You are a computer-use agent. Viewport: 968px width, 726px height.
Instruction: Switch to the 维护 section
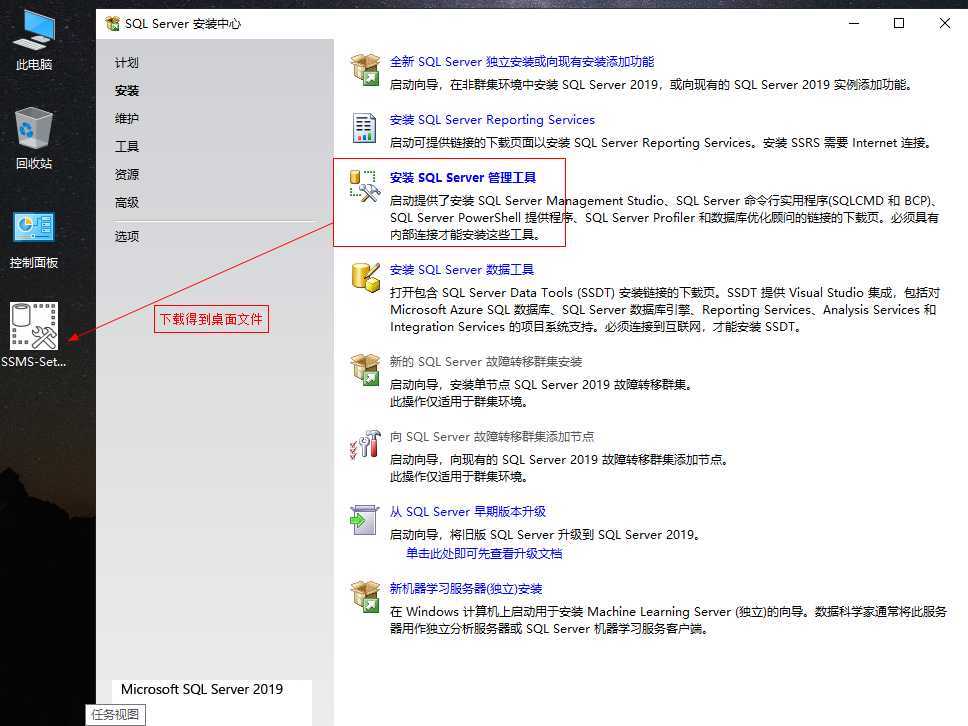127,119
